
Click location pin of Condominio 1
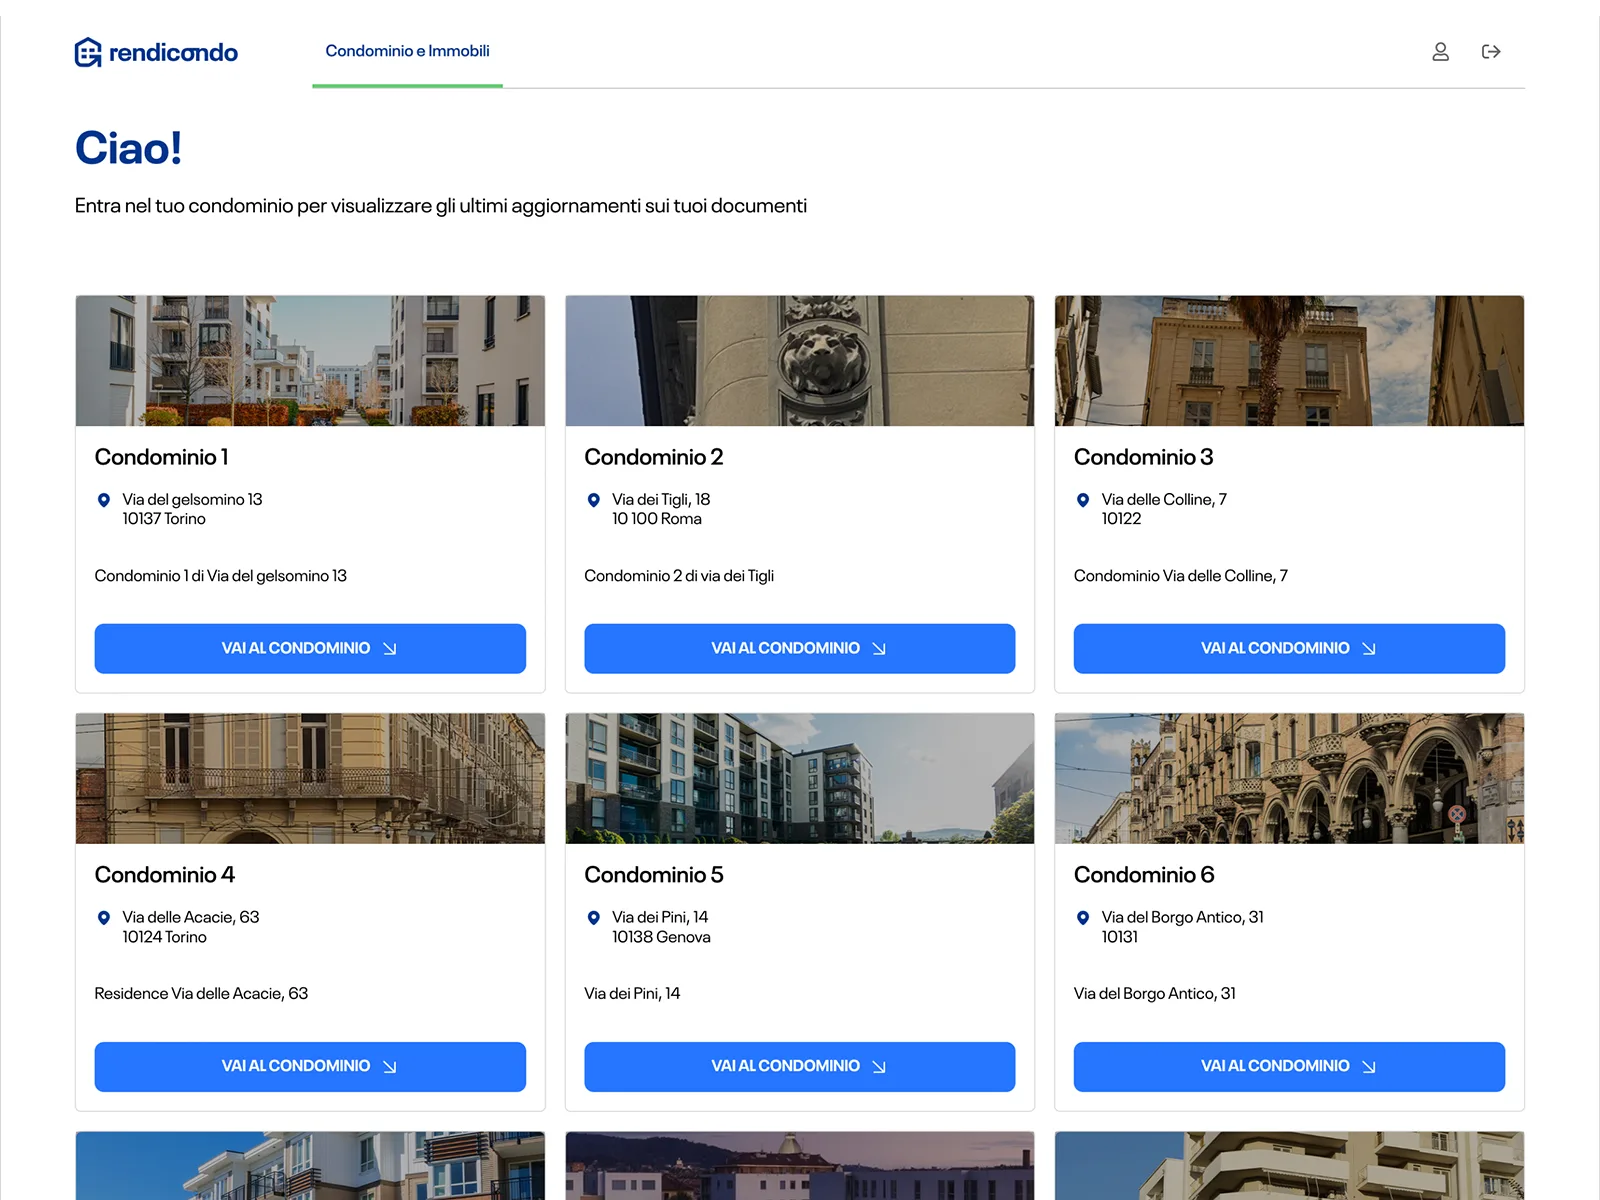(103, 500)
